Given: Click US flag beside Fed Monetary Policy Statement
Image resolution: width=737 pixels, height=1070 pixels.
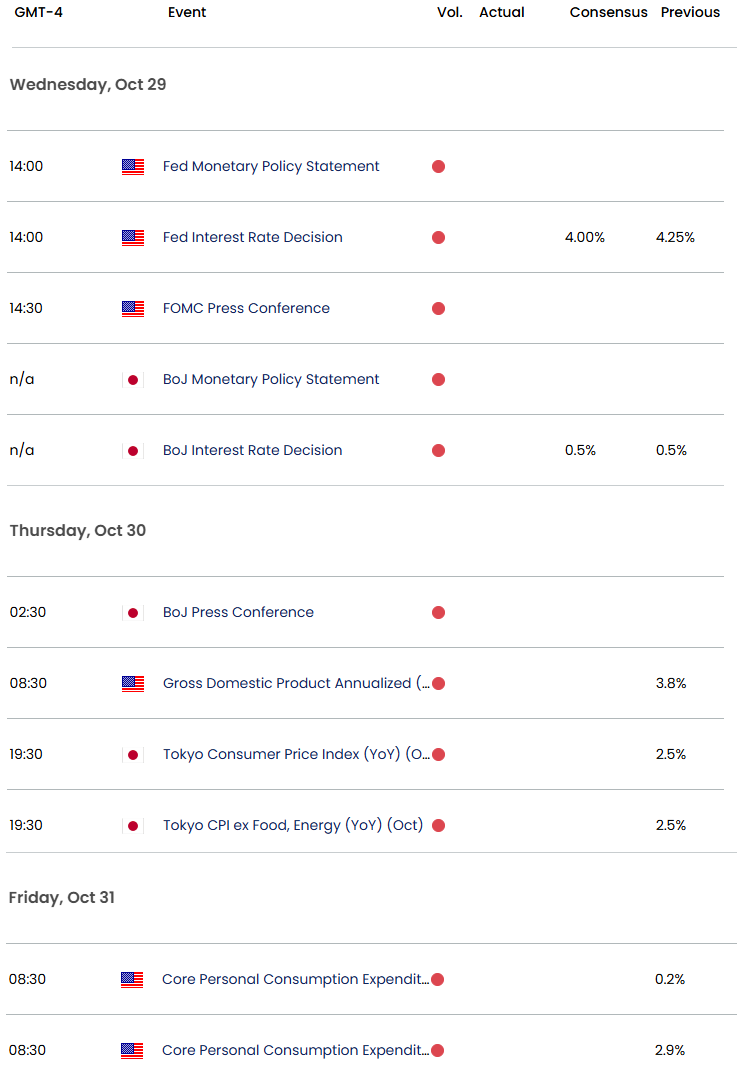Looking at the screenshot, I should tap(133, 167).
